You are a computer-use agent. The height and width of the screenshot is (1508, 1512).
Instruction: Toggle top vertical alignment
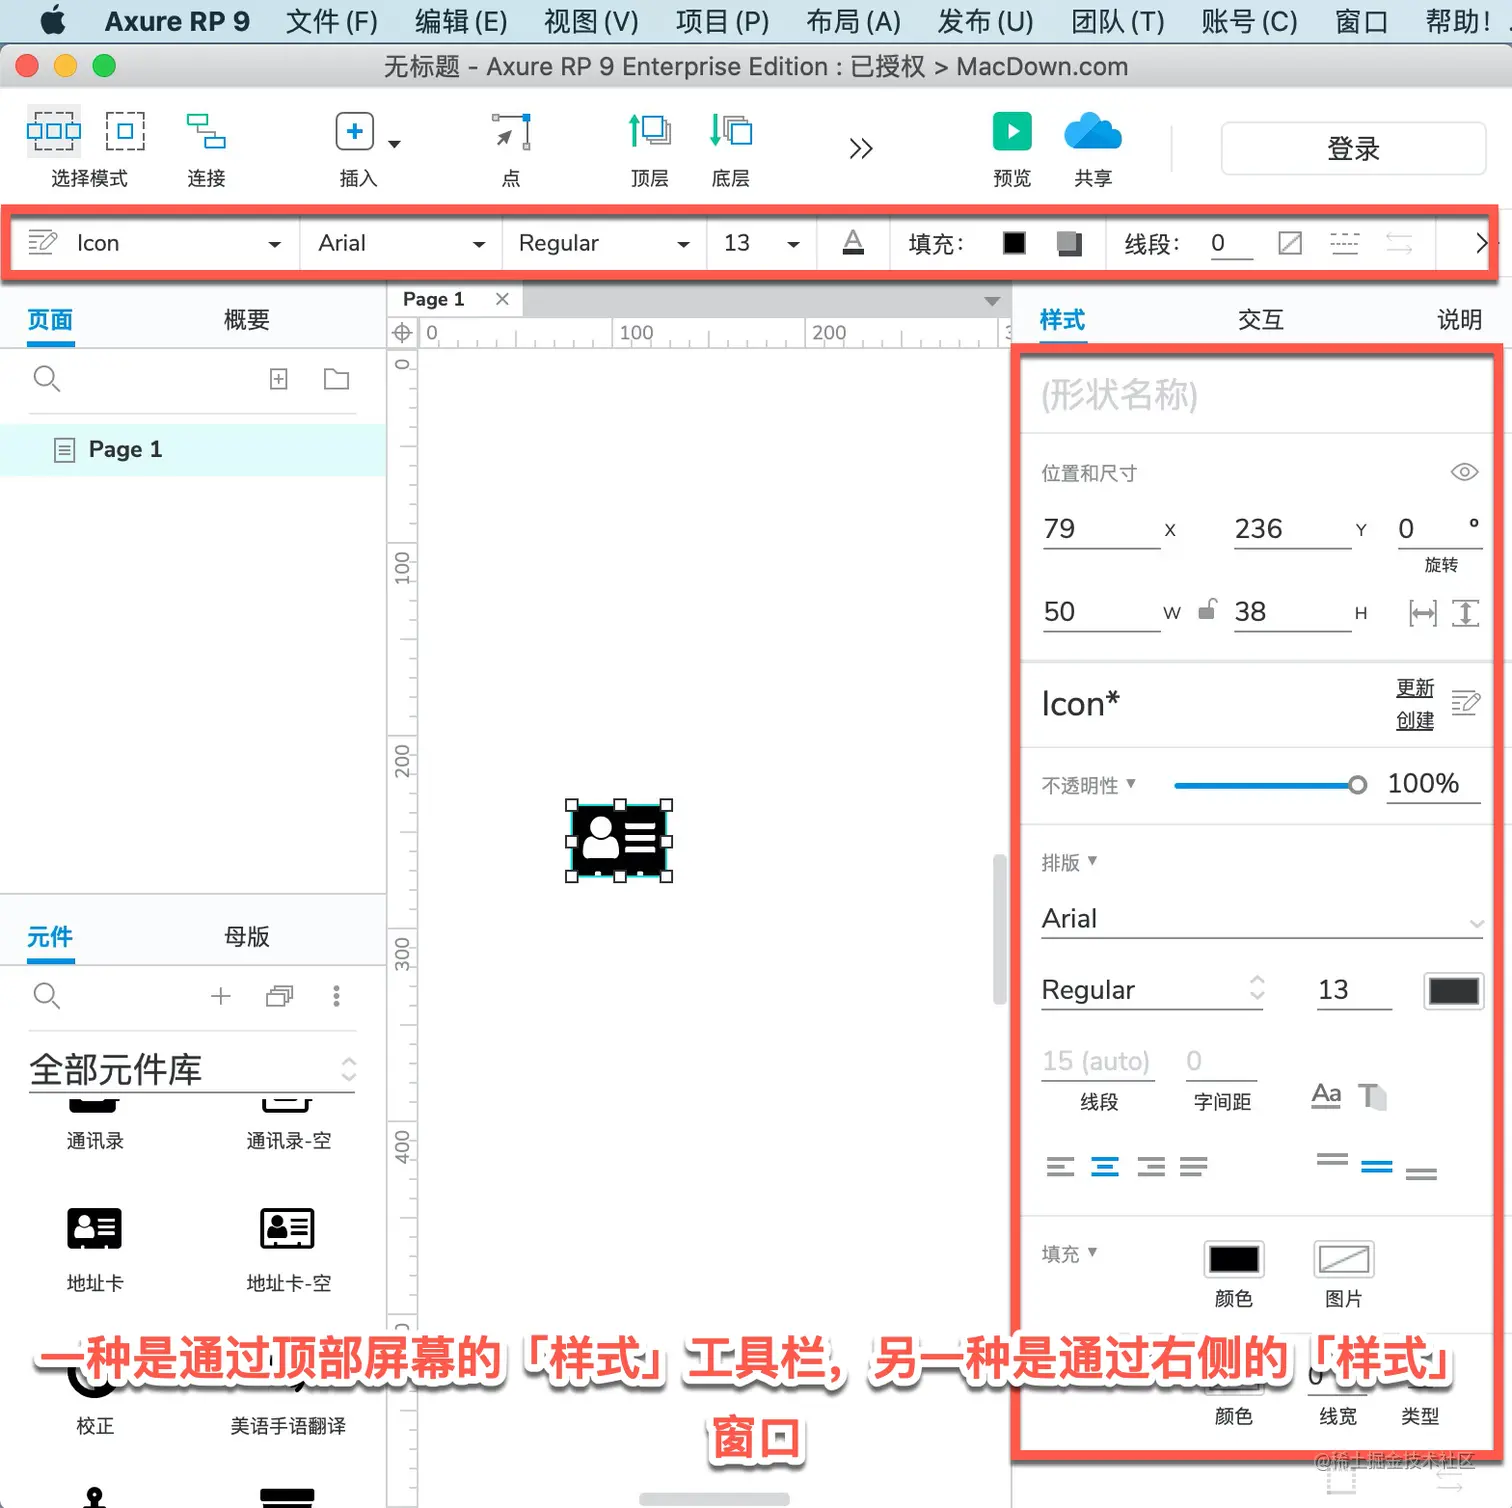click(1332, 1160)
